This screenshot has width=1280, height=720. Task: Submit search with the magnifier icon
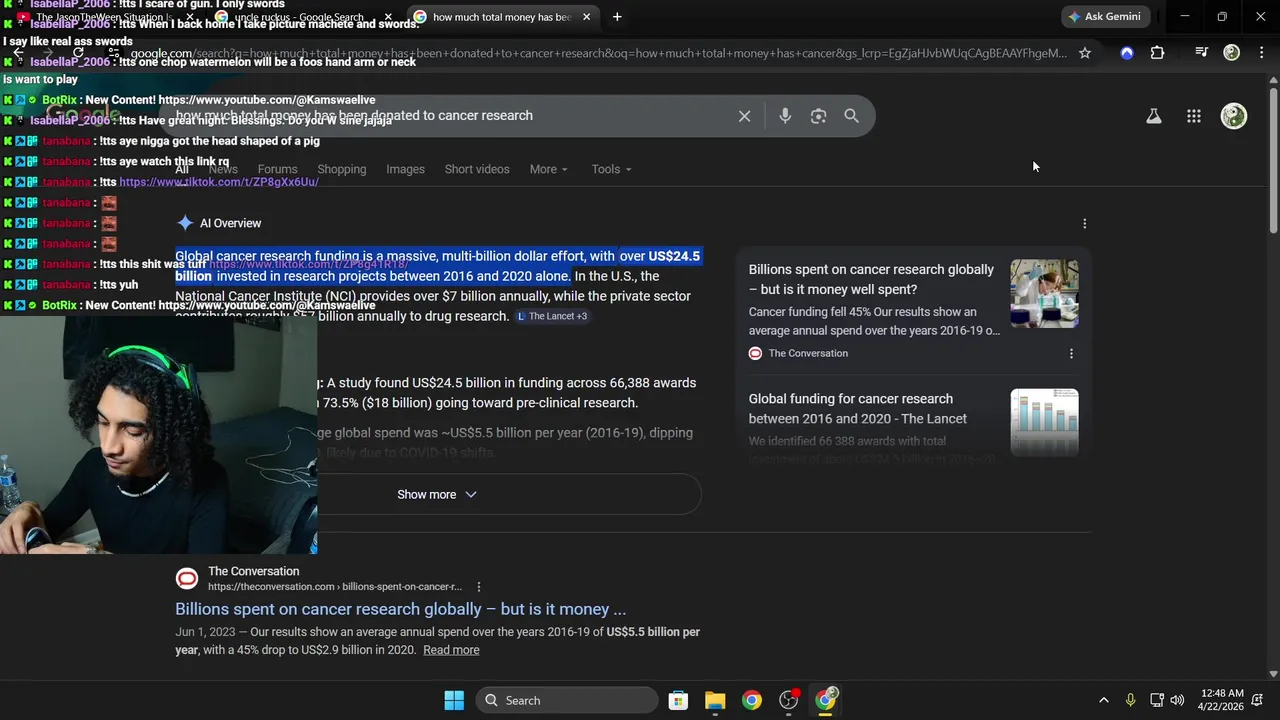pos(851,116)
